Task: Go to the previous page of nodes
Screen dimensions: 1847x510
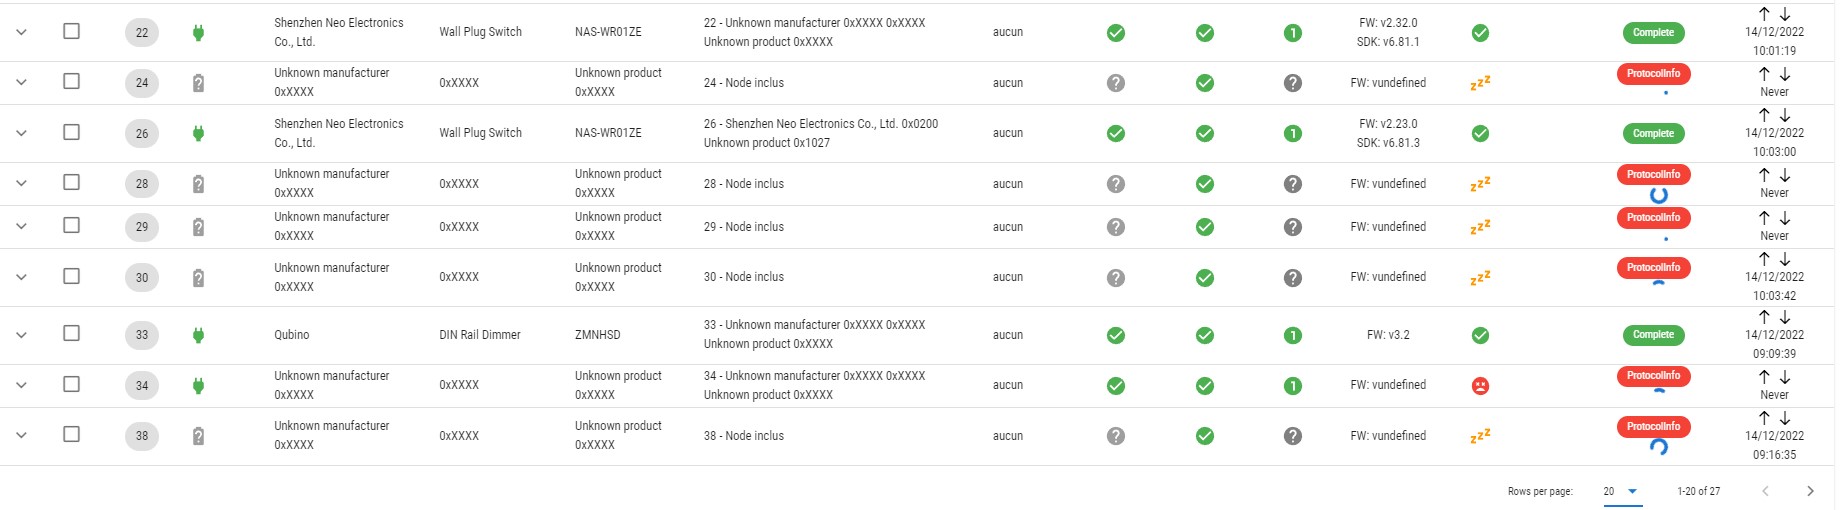Action: [1766, 491]
